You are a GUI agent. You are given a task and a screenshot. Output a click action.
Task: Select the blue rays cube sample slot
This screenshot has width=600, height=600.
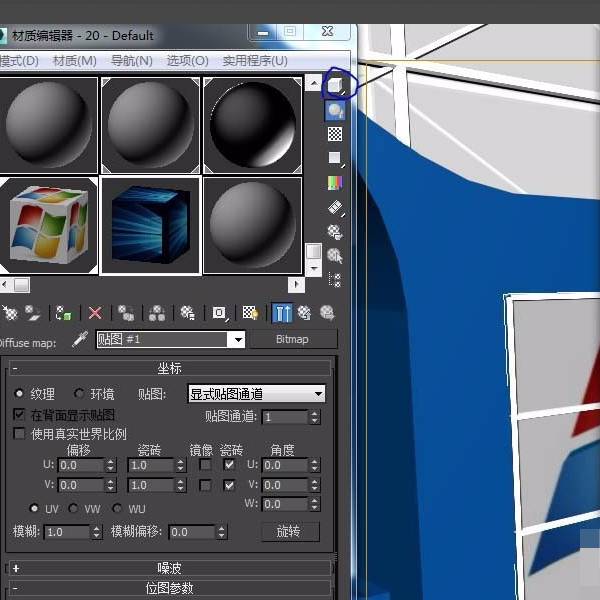[x=150, y=225]
